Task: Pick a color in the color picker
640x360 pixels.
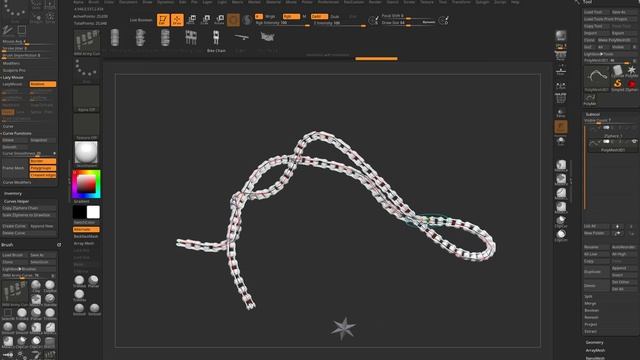Action: pyautogui.click(x=86, y=184)
